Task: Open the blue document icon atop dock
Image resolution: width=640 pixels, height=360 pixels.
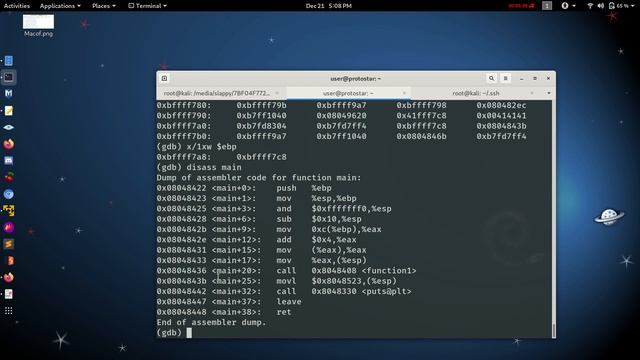Action: tap(9, 61)
